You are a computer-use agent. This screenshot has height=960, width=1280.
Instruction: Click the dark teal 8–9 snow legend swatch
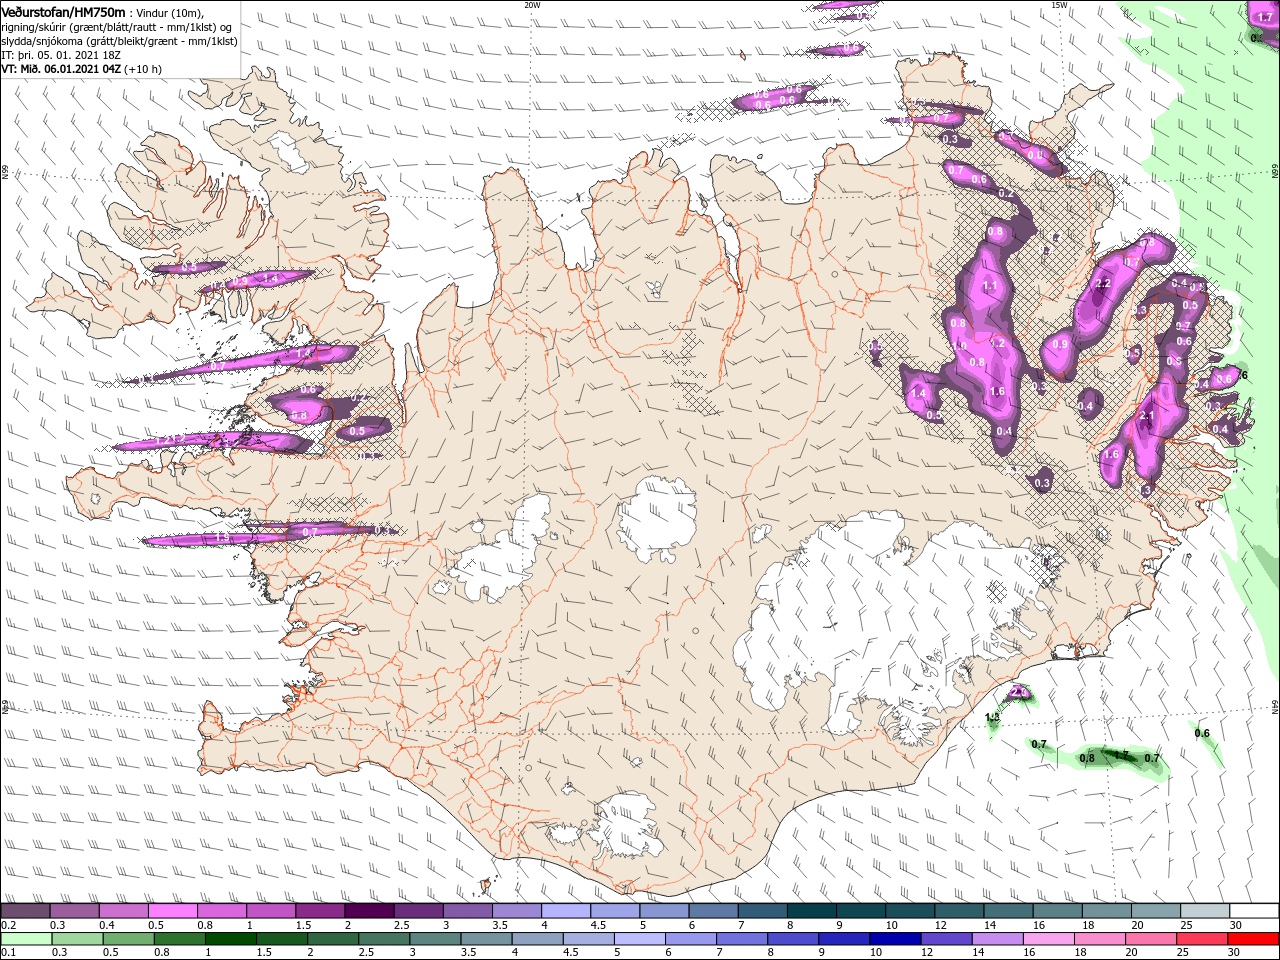[x=812, y=911]
